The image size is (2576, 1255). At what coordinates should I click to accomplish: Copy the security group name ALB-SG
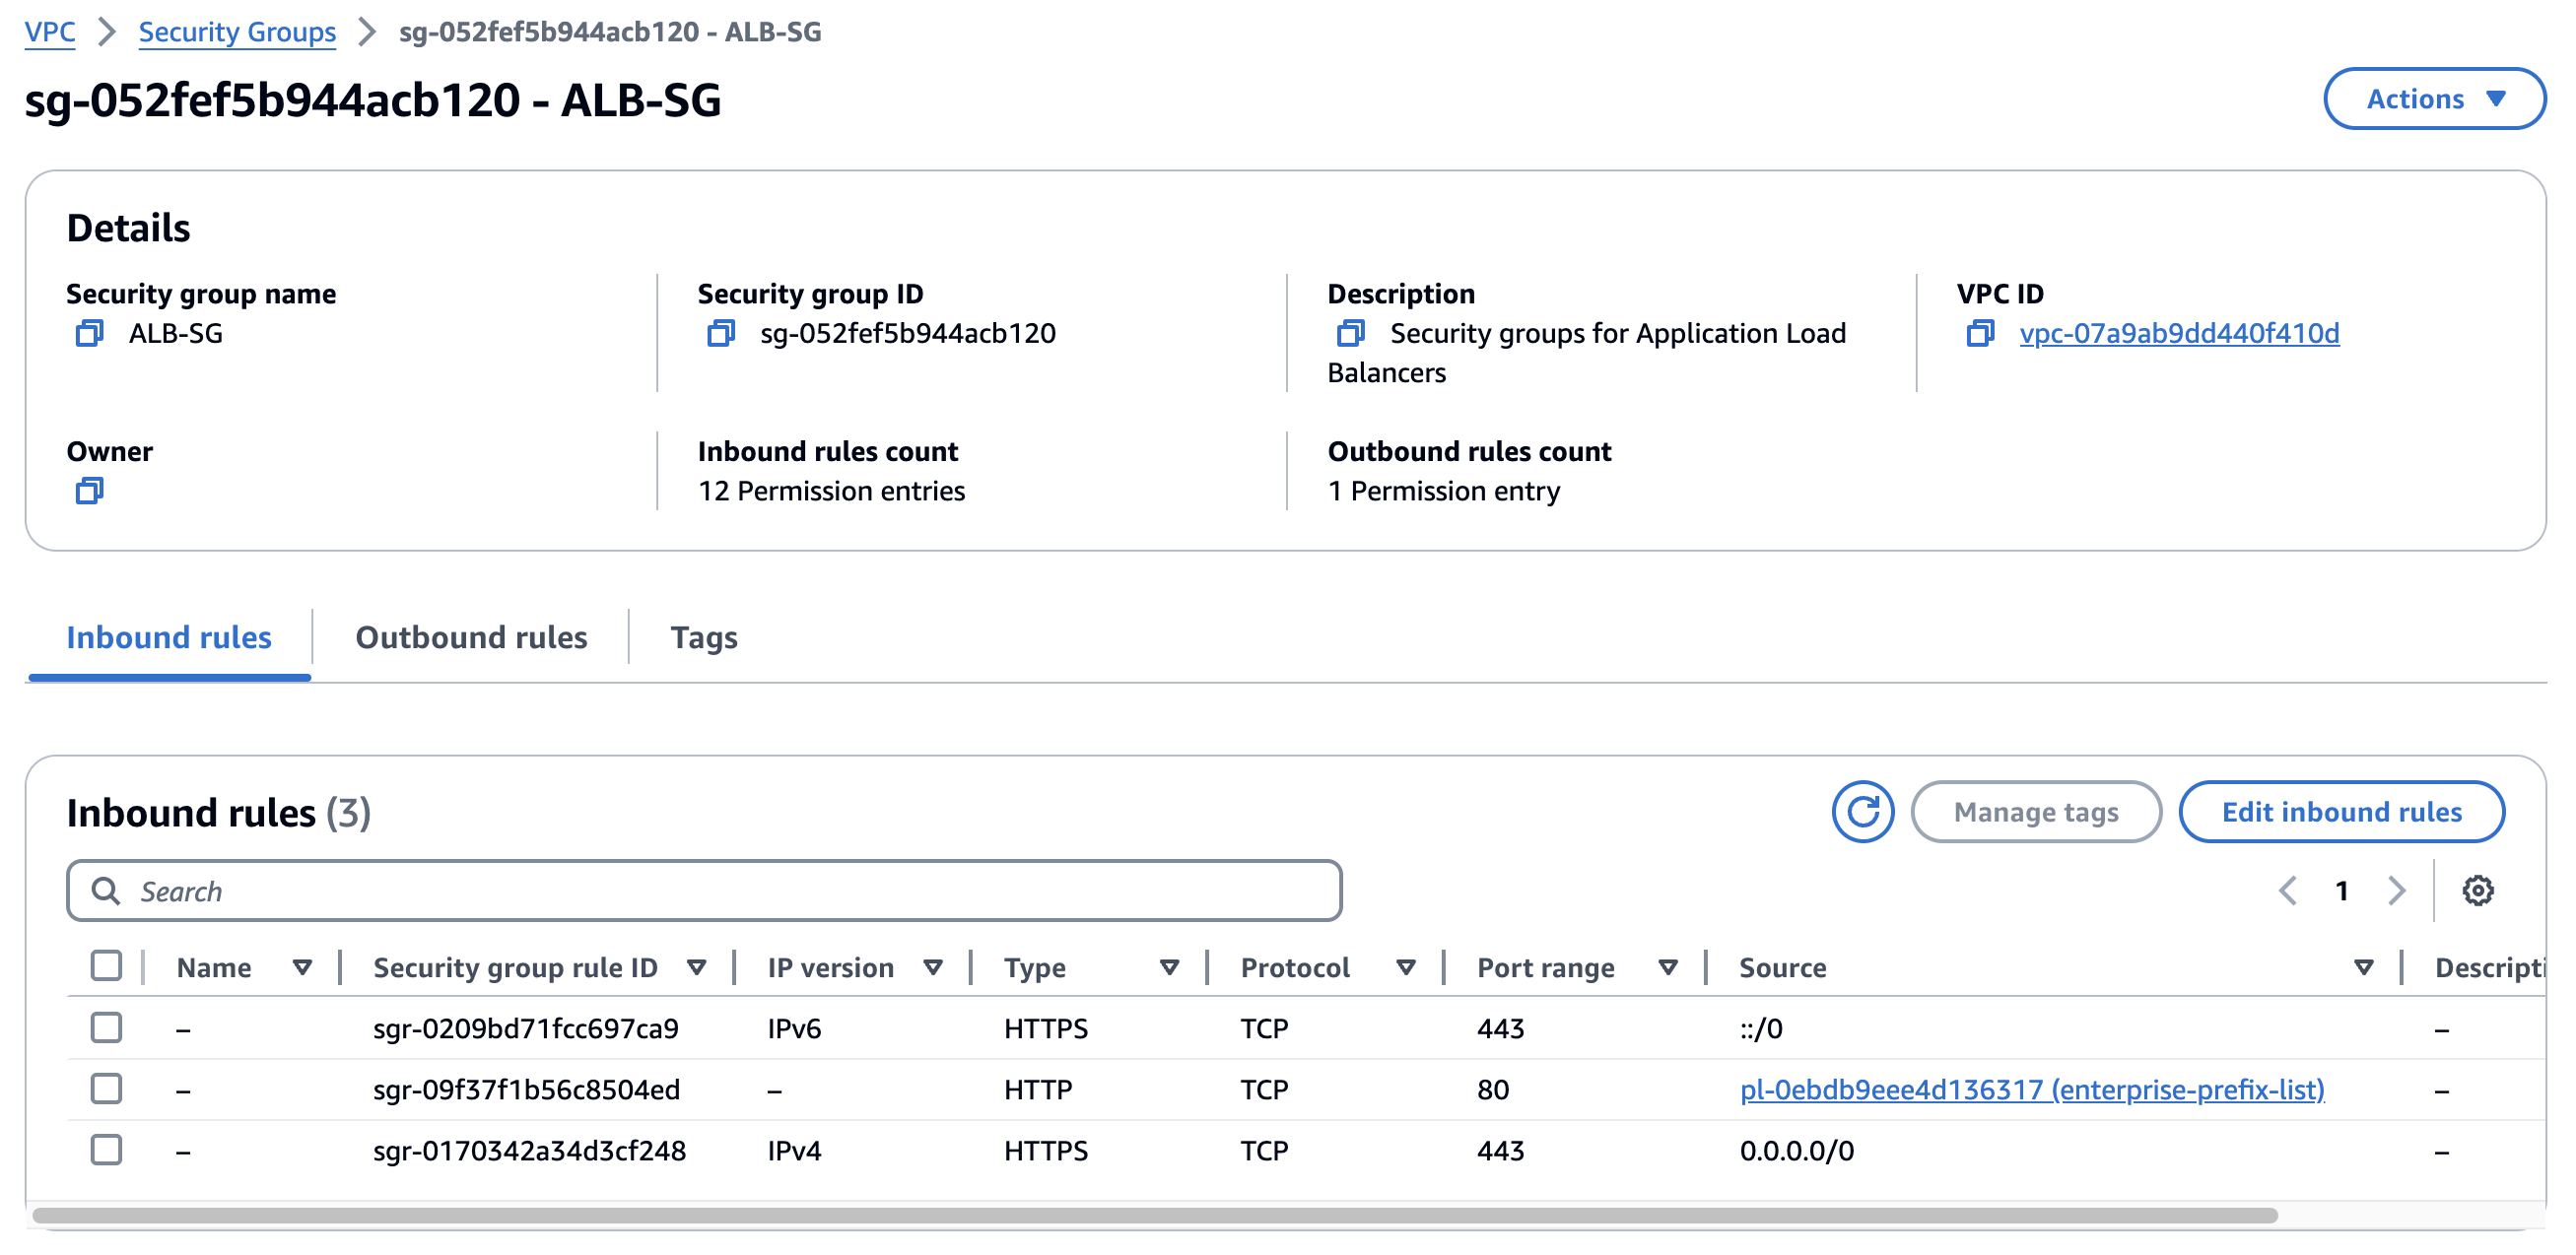click(x=89, y=333)
